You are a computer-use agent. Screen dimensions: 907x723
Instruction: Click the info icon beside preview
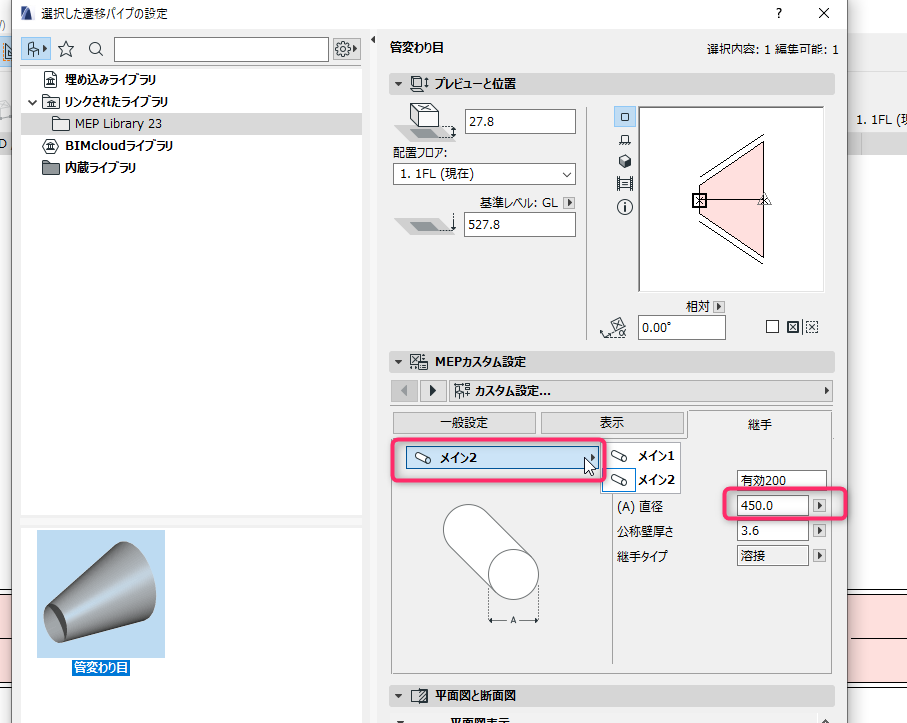625,207
